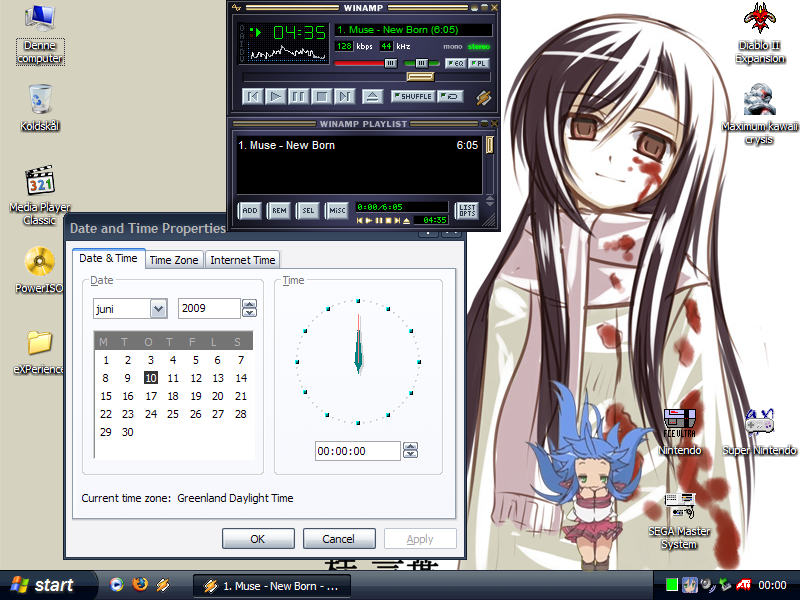Click Winamp eject open file button
Viewport: 800px width, 600px height.
[372, 96]
